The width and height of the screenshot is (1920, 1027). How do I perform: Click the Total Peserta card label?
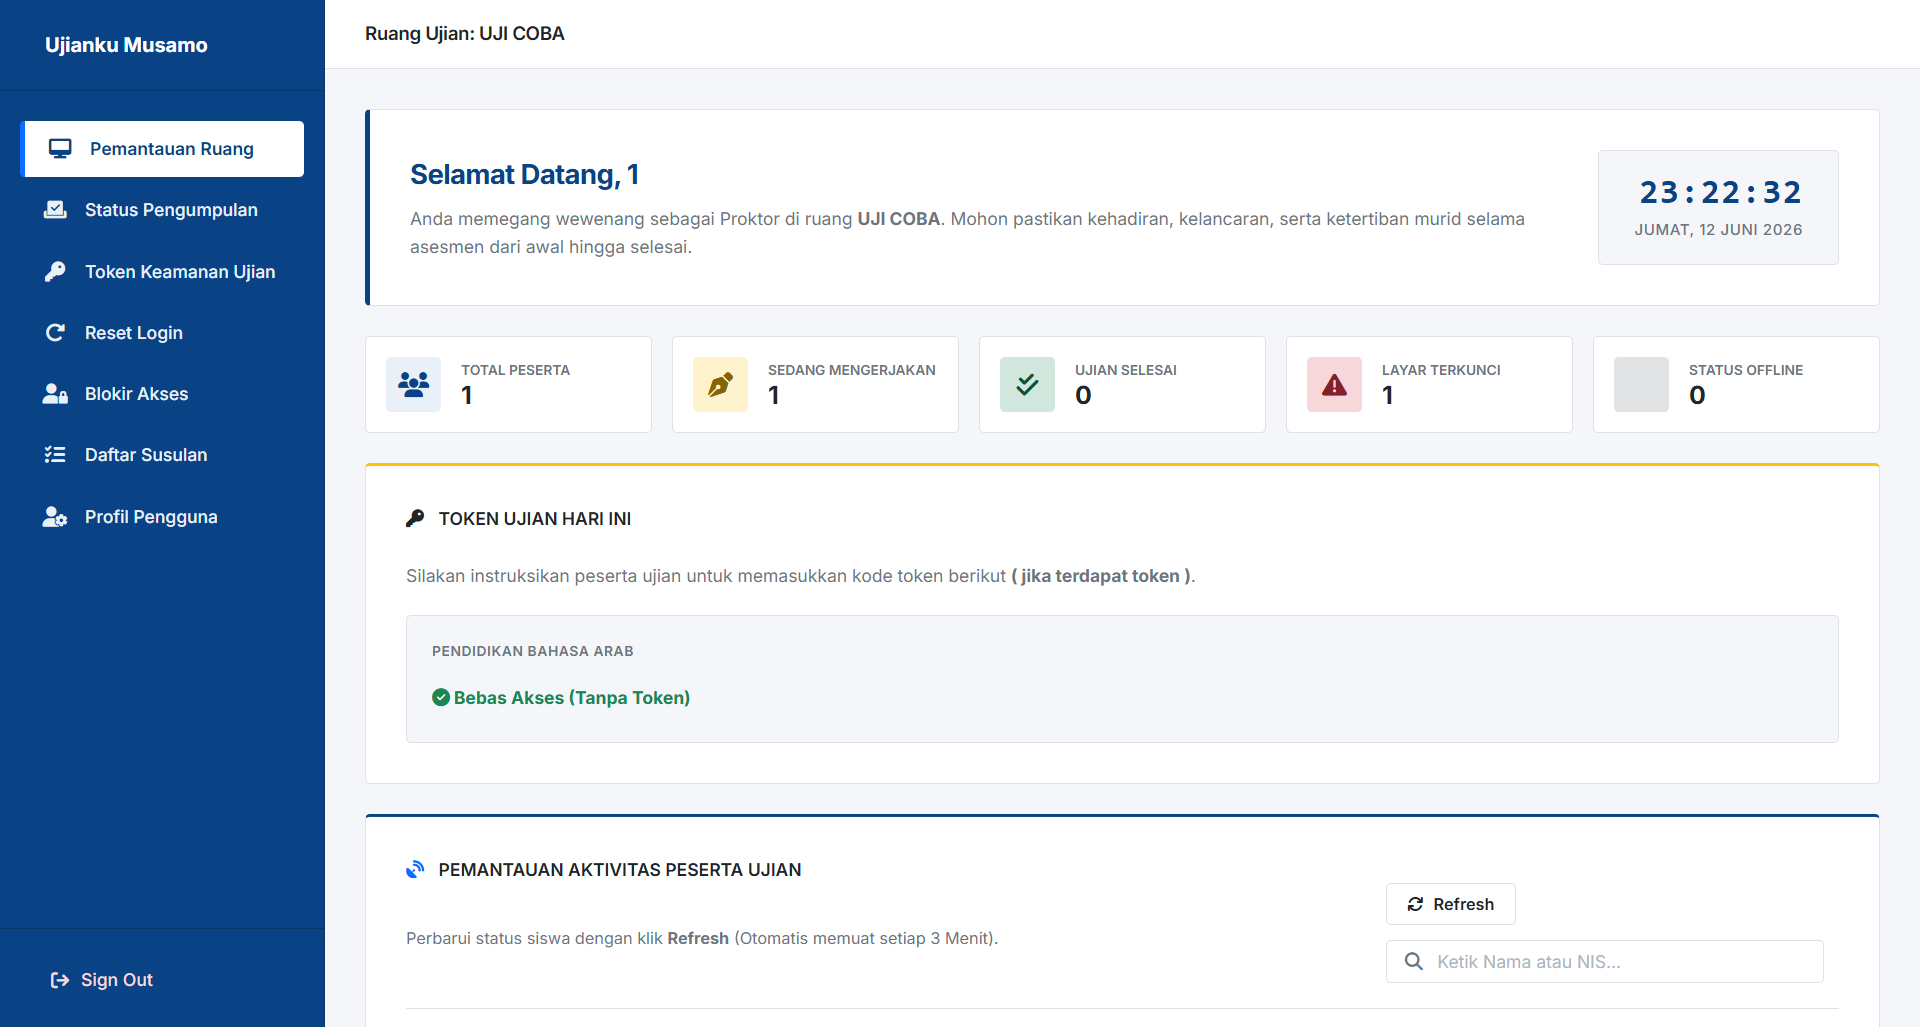[x=515, y=370]
